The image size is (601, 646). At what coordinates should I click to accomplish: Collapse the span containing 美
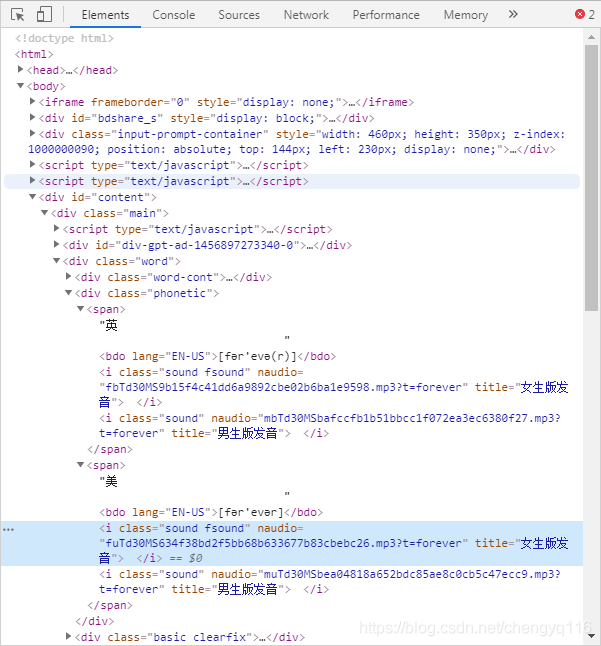point(80,465)
